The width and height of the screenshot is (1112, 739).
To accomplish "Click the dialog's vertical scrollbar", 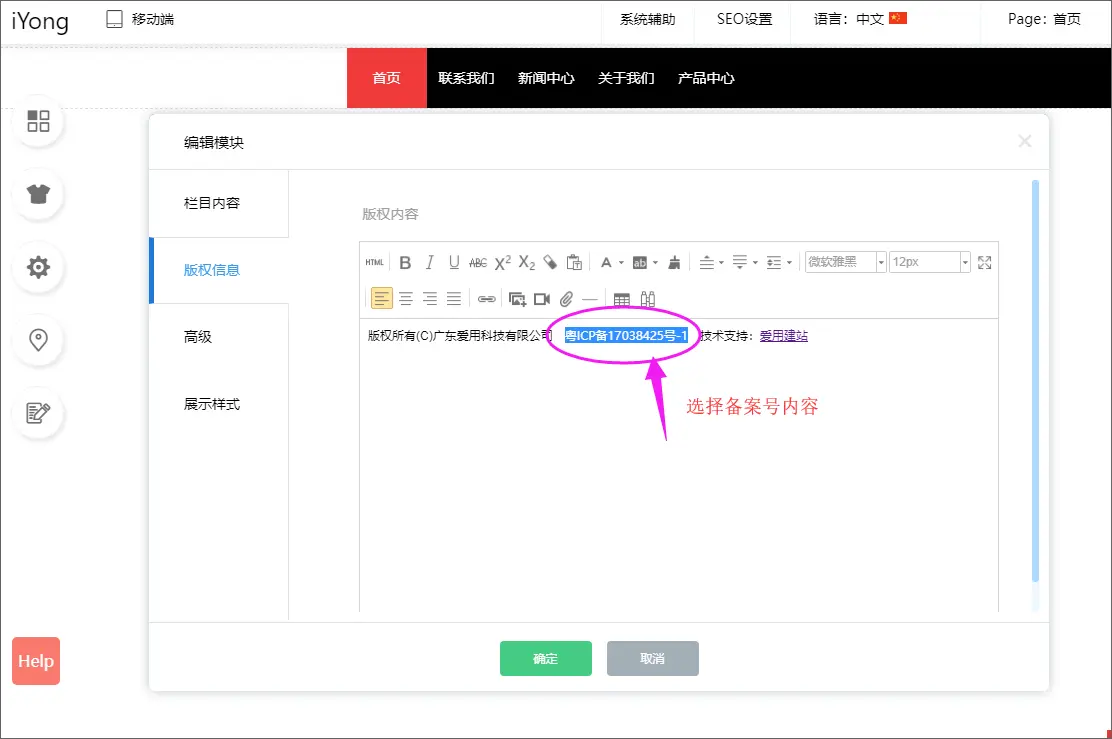I will (x=1035, y=380).
